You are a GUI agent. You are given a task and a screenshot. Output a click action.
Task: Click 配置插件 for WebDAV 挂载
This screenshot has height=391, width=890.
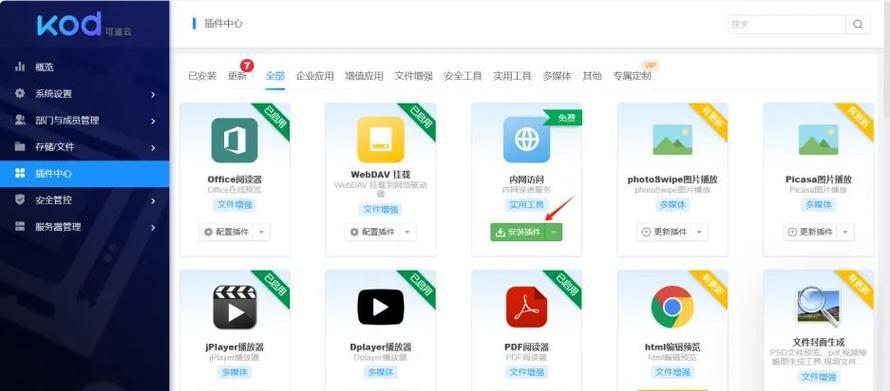point(372,232)
